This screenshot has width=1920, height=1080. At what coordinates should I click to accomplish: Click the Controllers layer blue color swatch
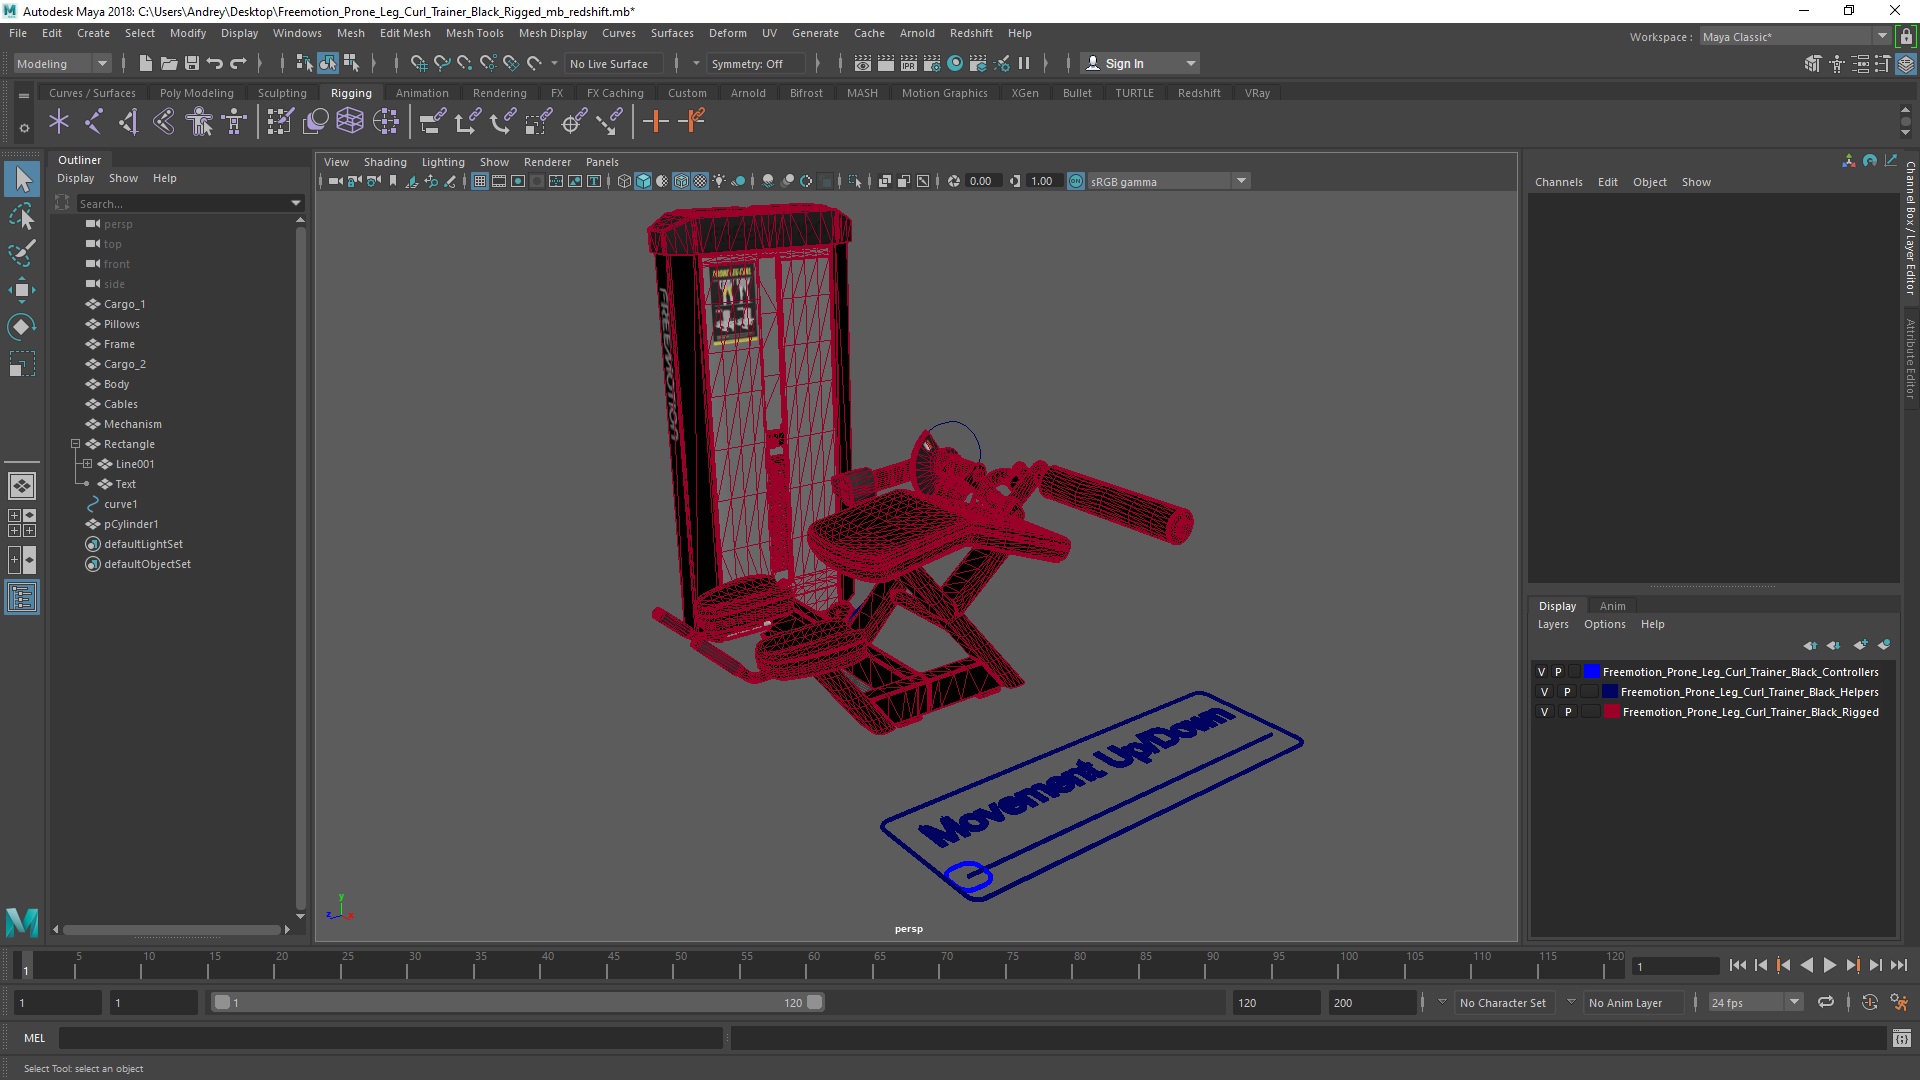pos(1592,672)
